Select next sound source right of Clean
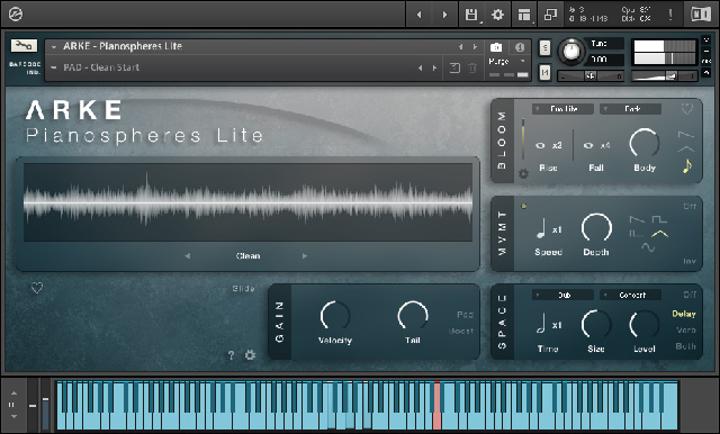 point(304,256)
